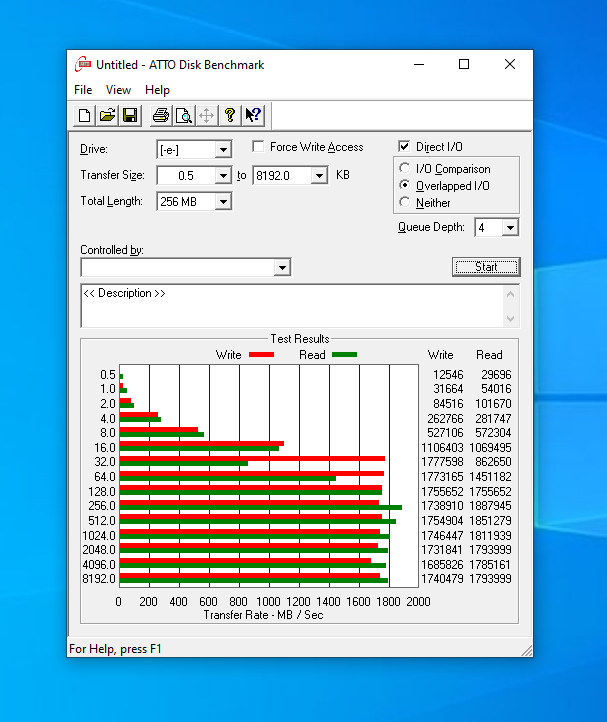Uncheck the Direct I/O checkbox
Screen dimensions: 607x722
pyautogui.click(x=405, y=147)
